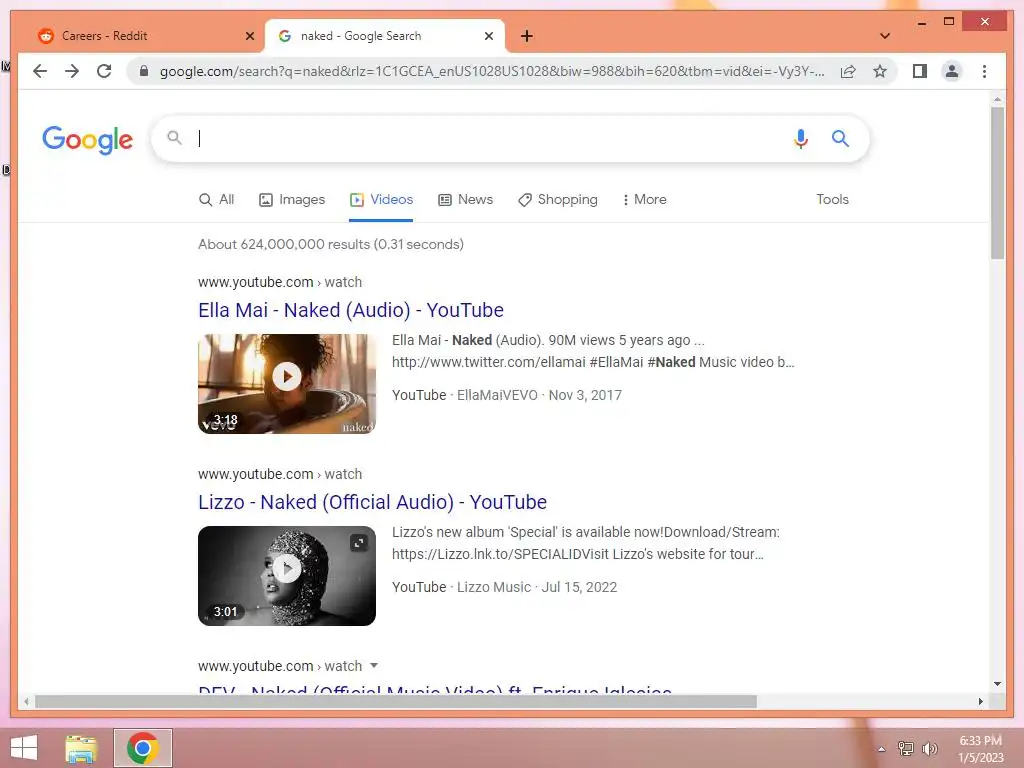Switch to the All results tab
Screen dimensions: 1024x768
pos(216,200)
